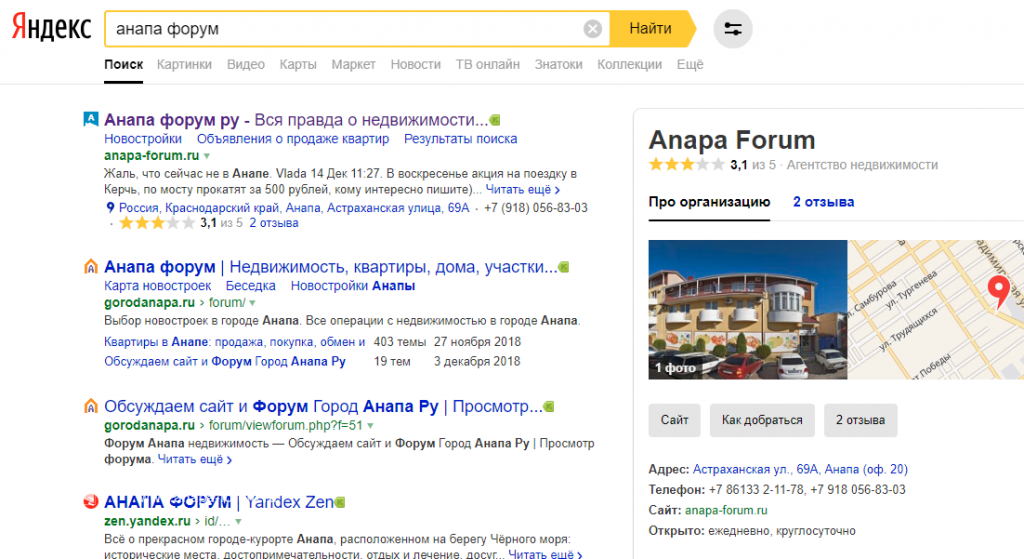Screen dimensions: 1024x559
Task: Open Карта новостроек sitelink
Action: pyautogui.click(x=157, y=285)
